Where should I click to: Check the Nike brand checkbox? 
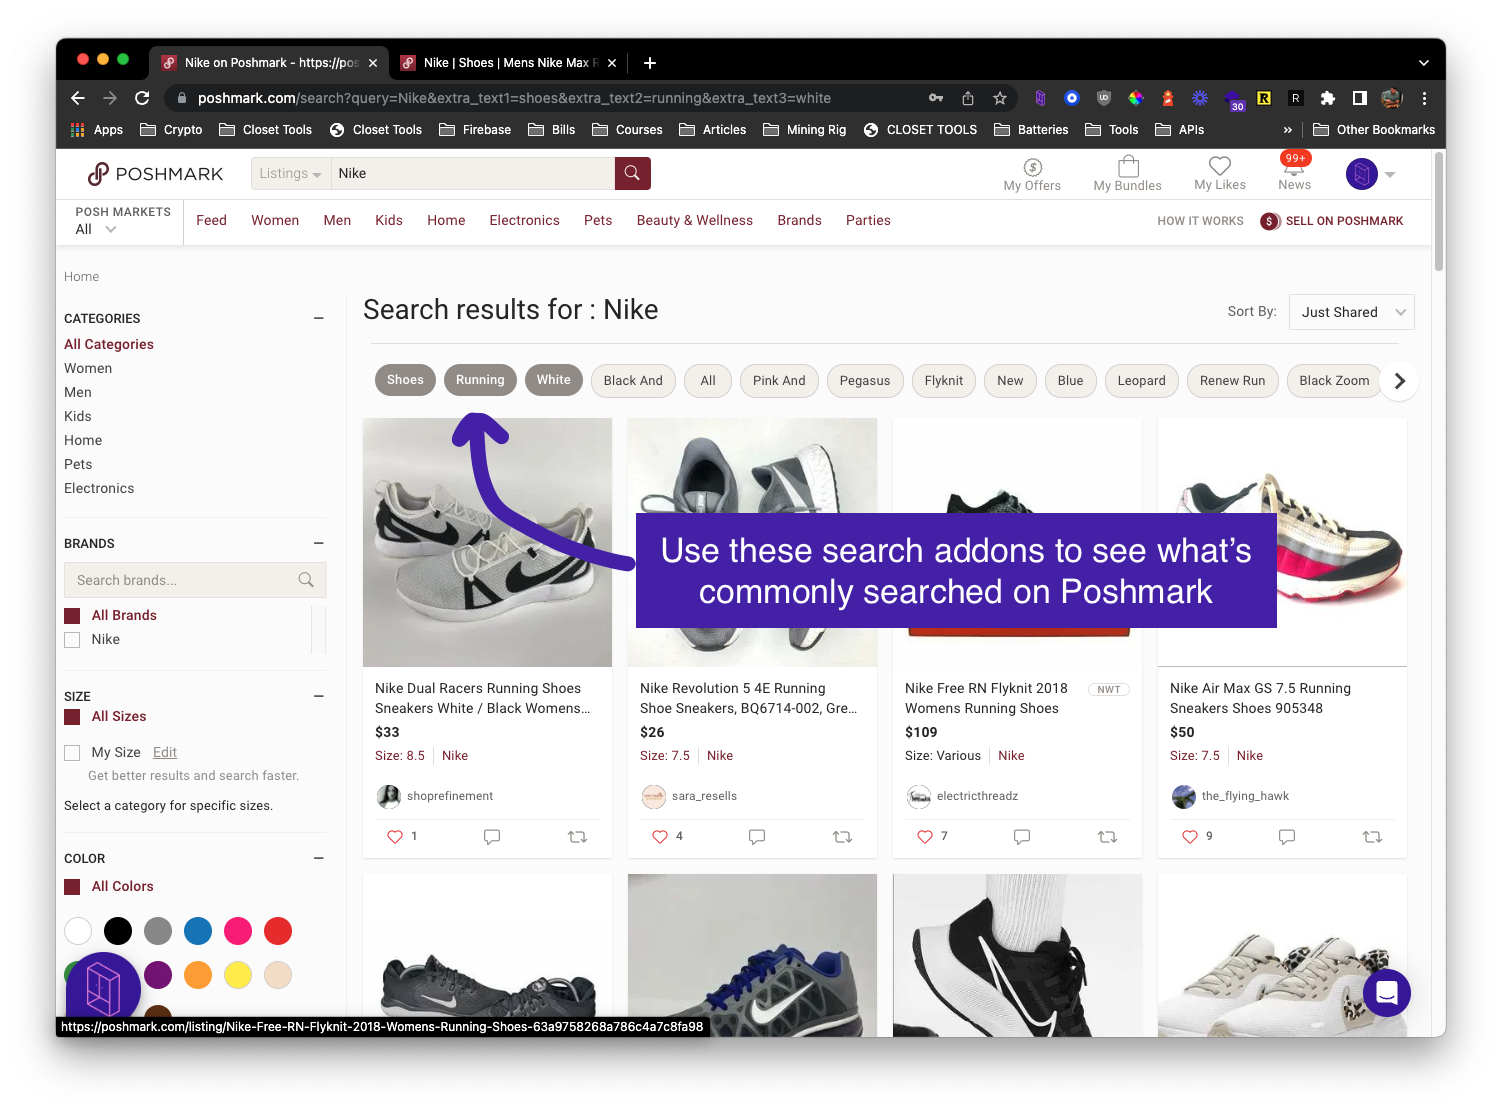click(x=72, y=640)
